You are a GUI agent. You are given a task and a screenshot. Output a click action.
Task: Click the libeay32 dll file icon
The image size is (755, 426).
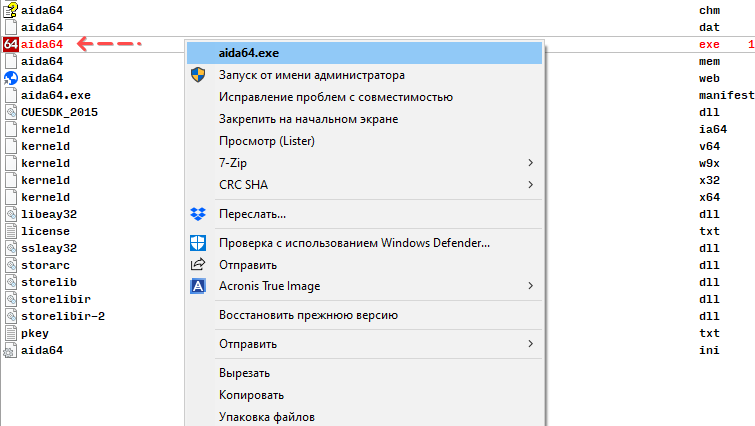[11, 214]
